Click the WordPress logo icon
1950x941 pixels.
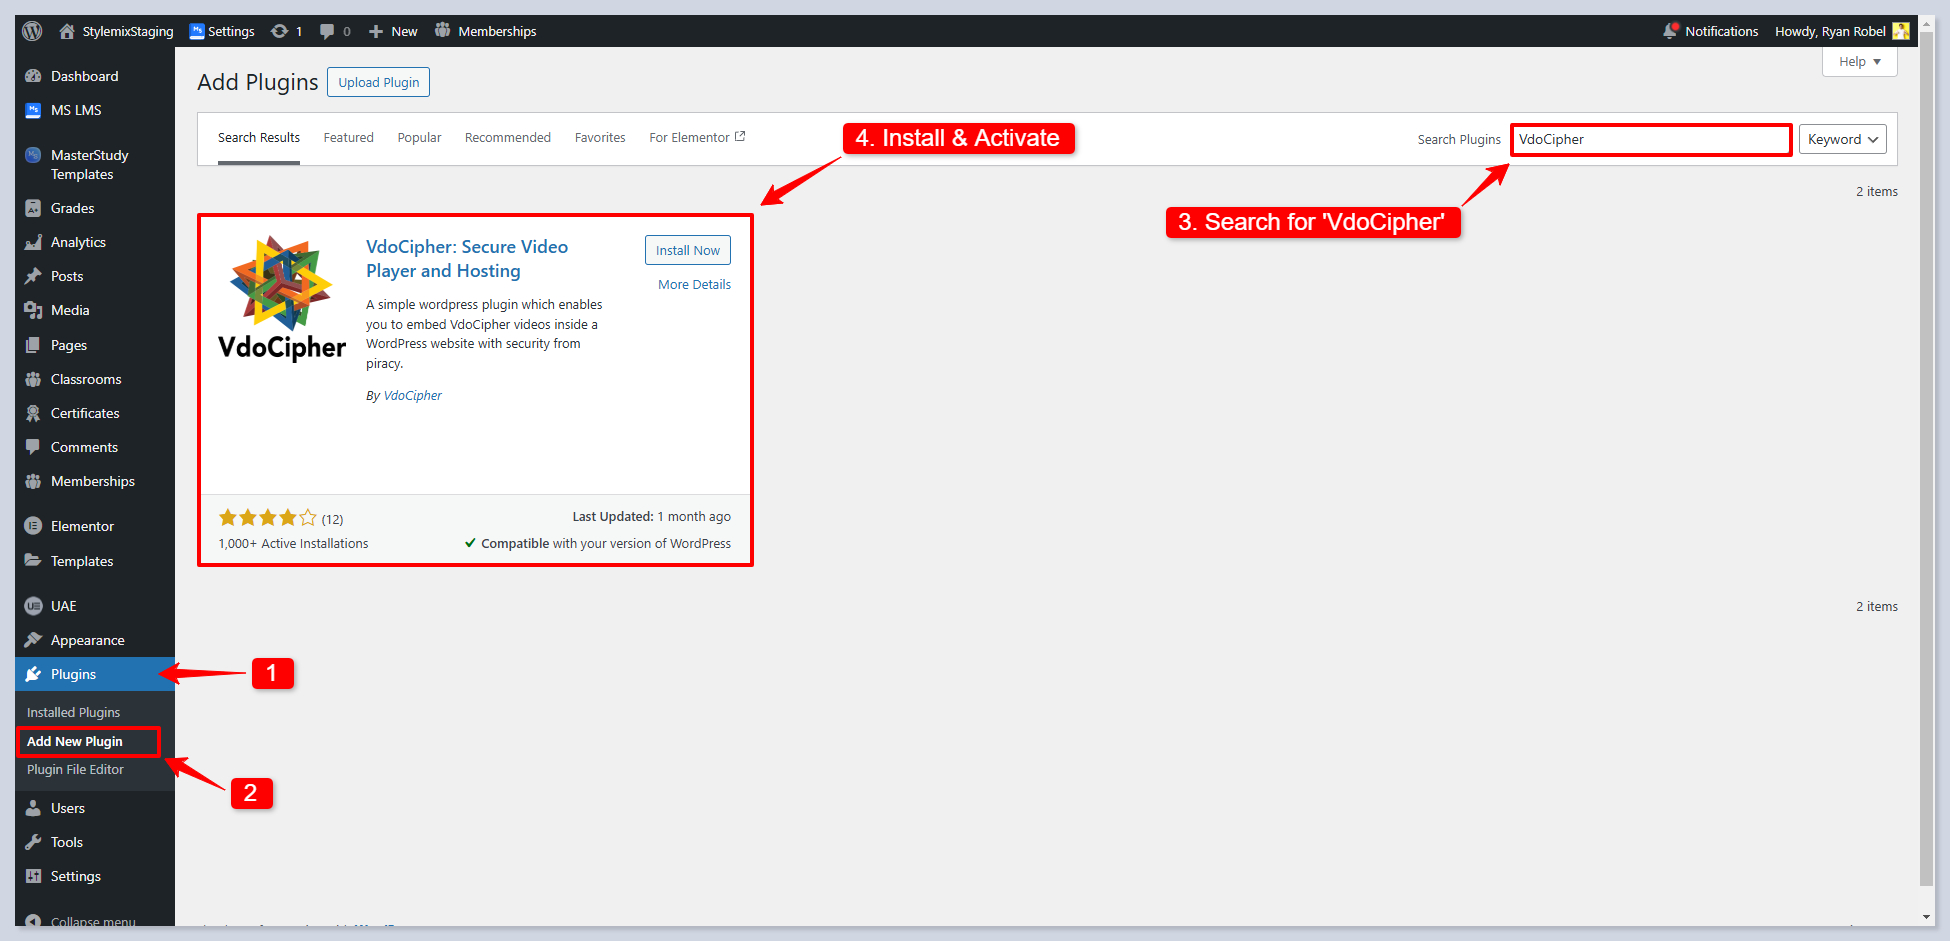click(32, 31)
